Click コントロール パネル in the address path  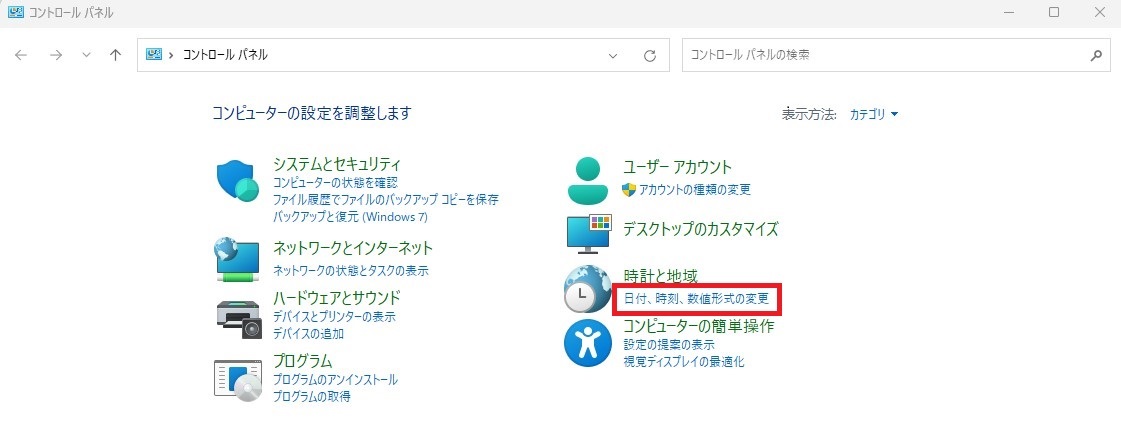click(x=225, y=54)
